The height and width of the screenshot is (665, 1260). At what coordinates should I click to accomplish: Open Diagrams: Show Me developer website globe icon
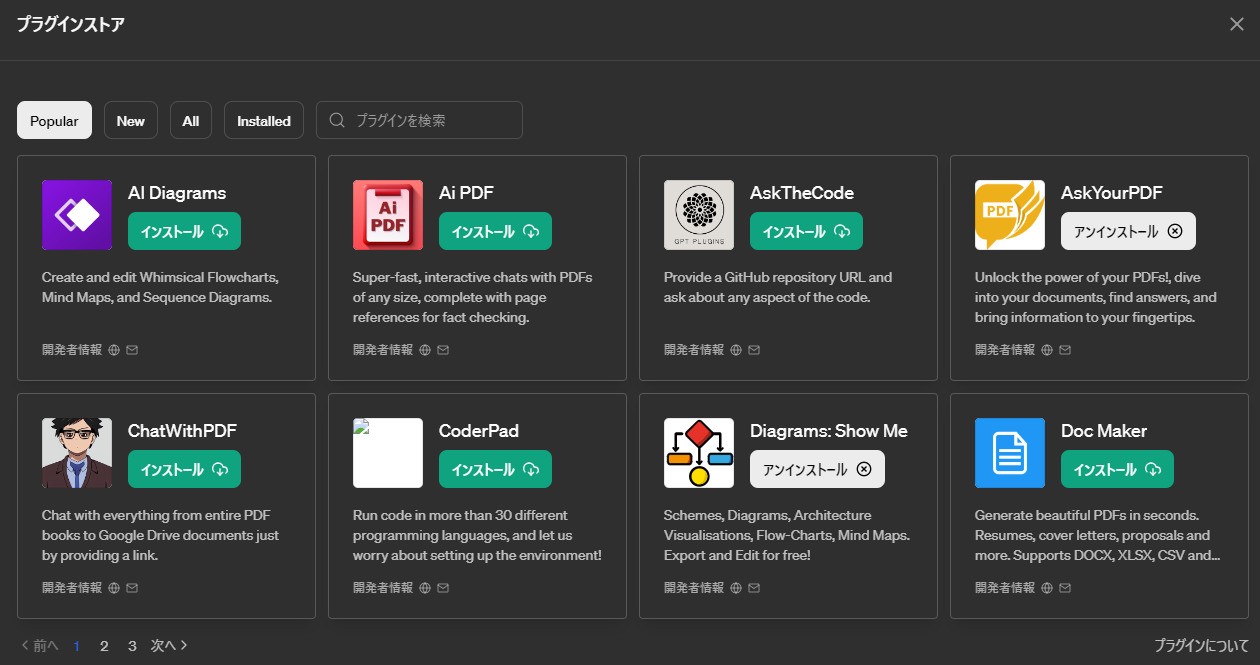click(736, 588)
